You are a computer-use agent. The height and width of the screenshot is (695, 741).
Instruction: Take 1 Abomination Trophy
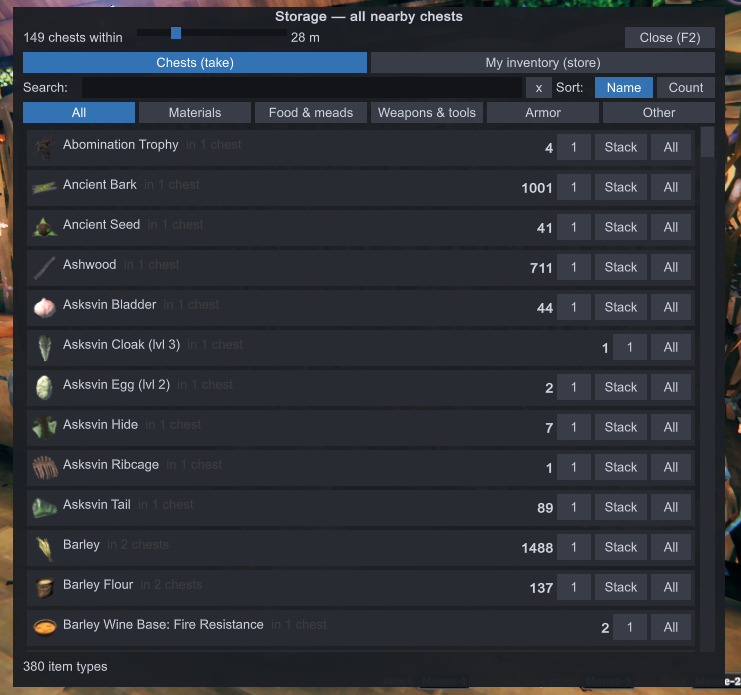click(x=574, y=147)
